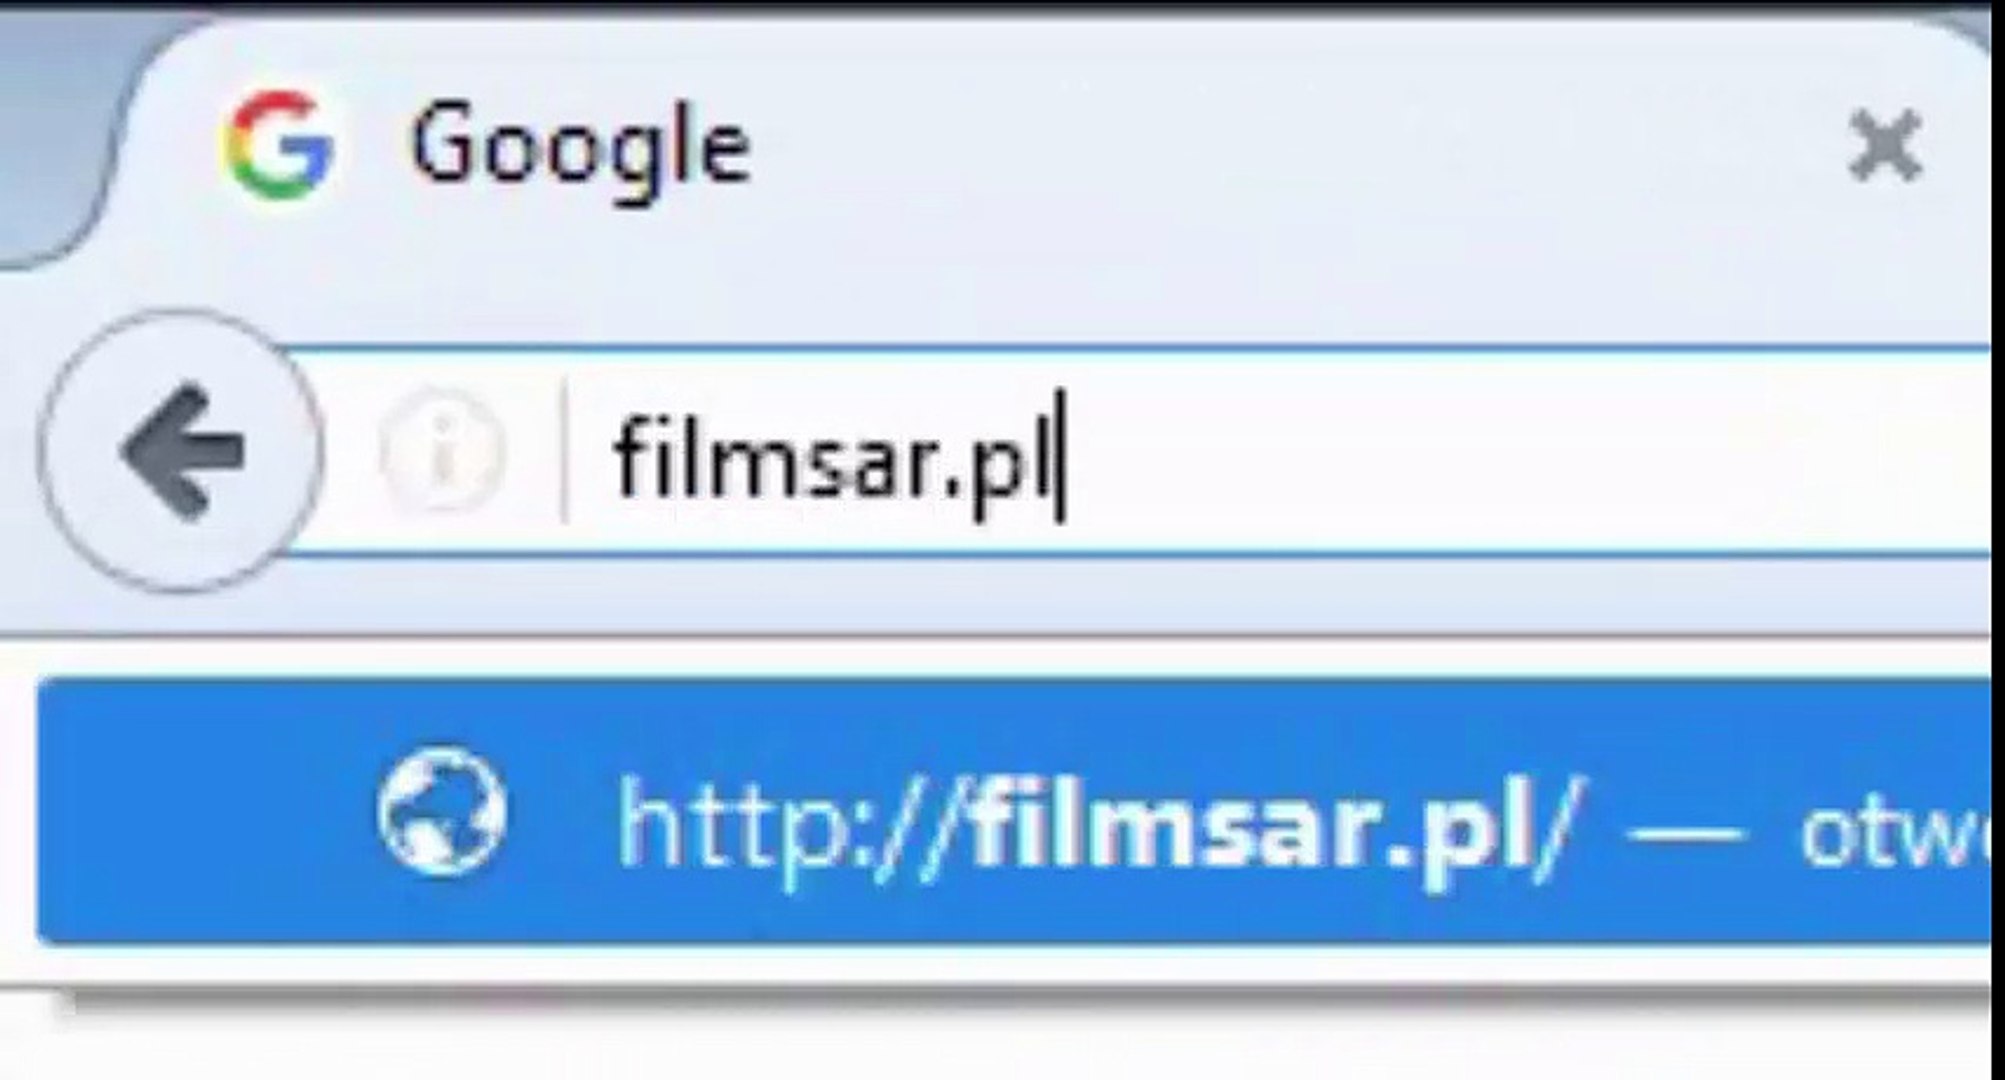Go back using the left arrow button
This screenshot has height=1080, width=2005.
pos(181,451)
